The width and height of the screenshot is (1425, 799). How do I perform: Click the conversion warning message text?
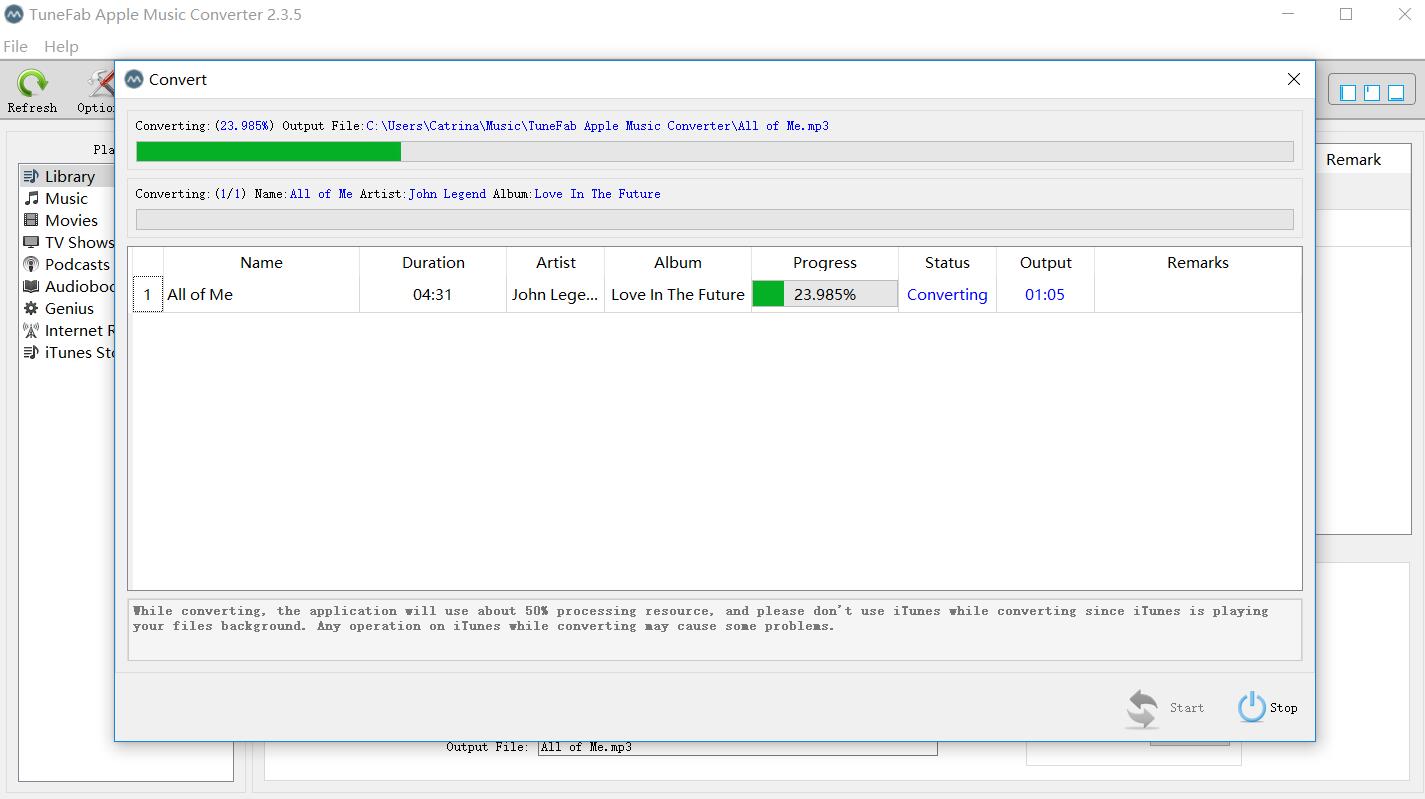coord(700,618)
